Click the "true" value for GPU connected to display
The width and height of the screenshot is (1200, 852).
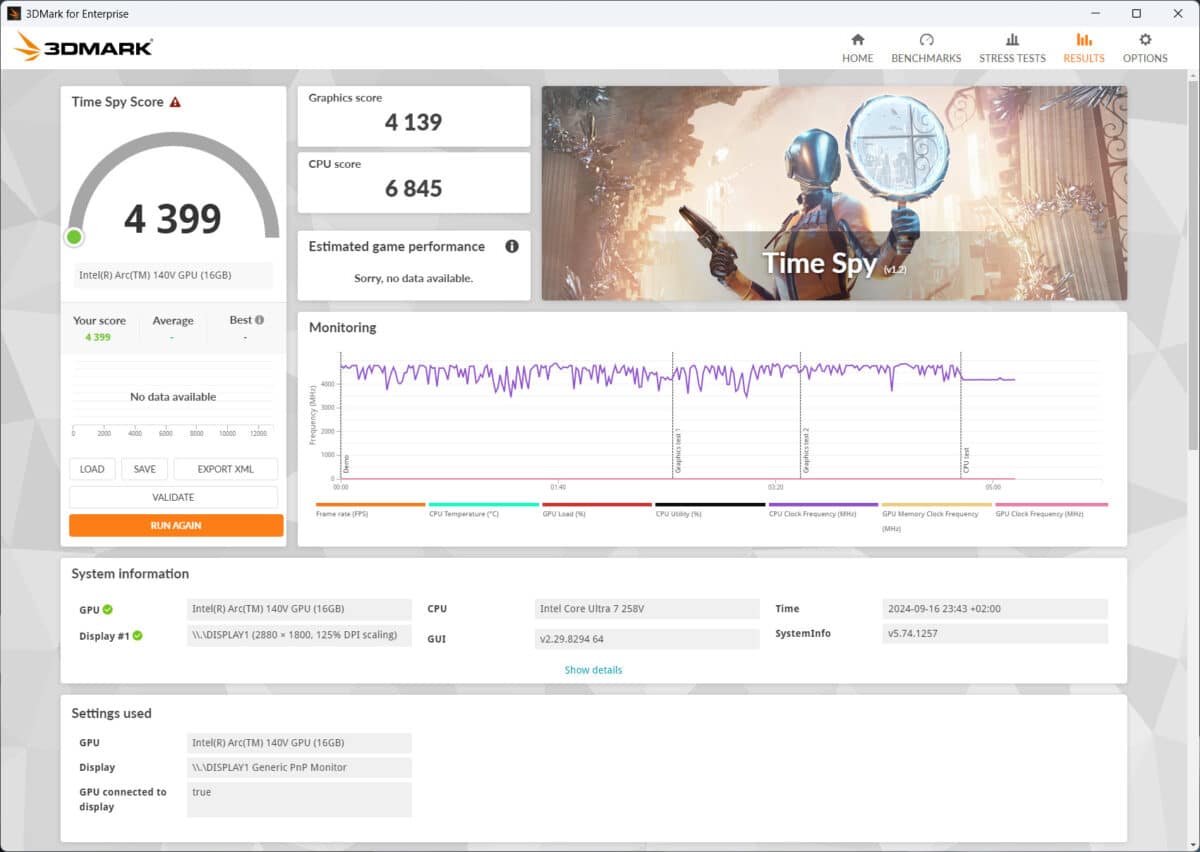[x=299, y=800]
